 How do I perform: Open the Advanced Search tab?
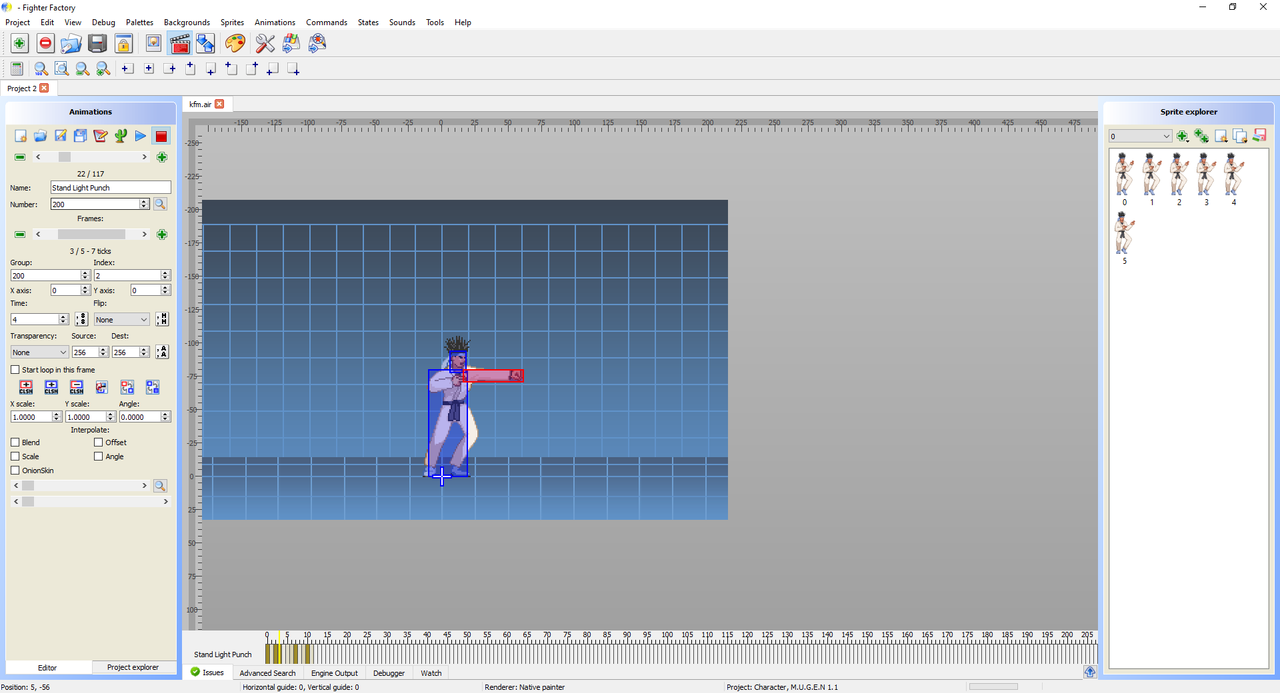[x=268, y=673]
